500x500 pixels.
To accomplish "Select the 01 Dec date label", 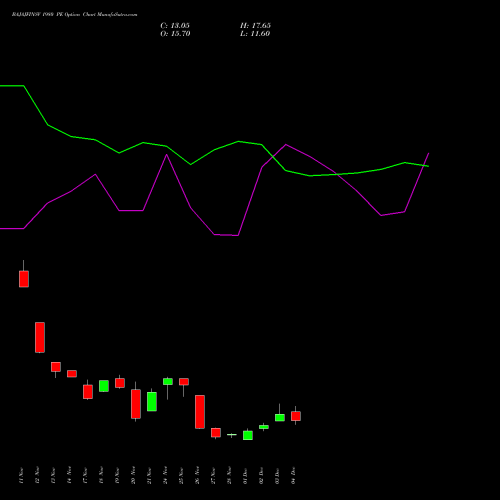I will [x=245, y=476].
